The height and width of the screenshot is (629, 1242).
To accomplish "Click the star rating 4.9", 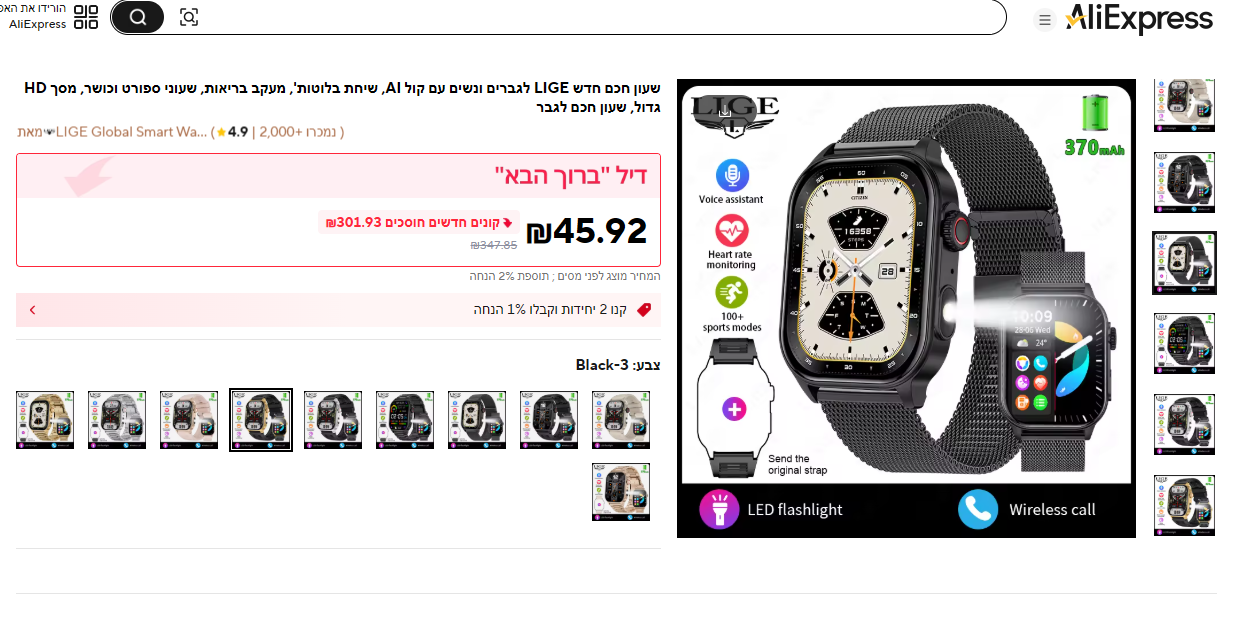I will tap(232, 131).
